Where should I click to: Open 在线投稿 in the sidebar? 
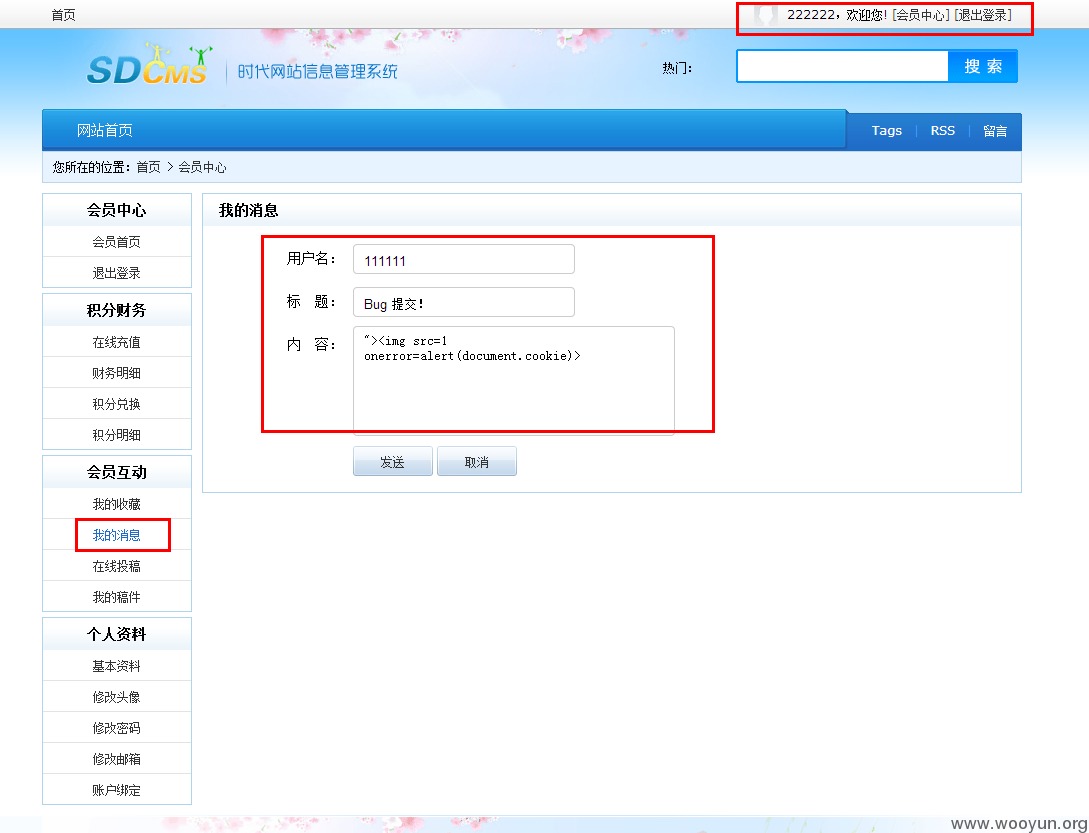click(117, 565)
